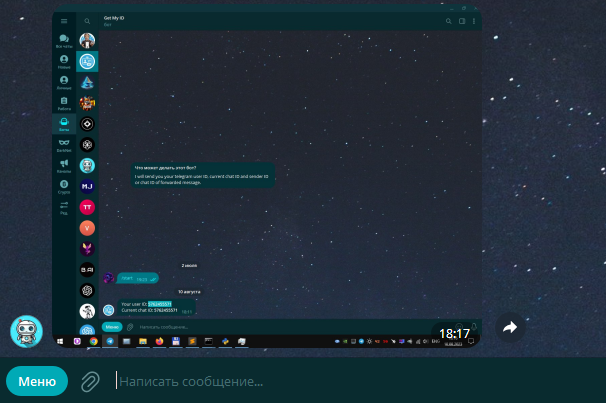The width and height of the screenshot is (606, 403).
Task: Click the forward arrow beside the image
Action: point(510,327)
